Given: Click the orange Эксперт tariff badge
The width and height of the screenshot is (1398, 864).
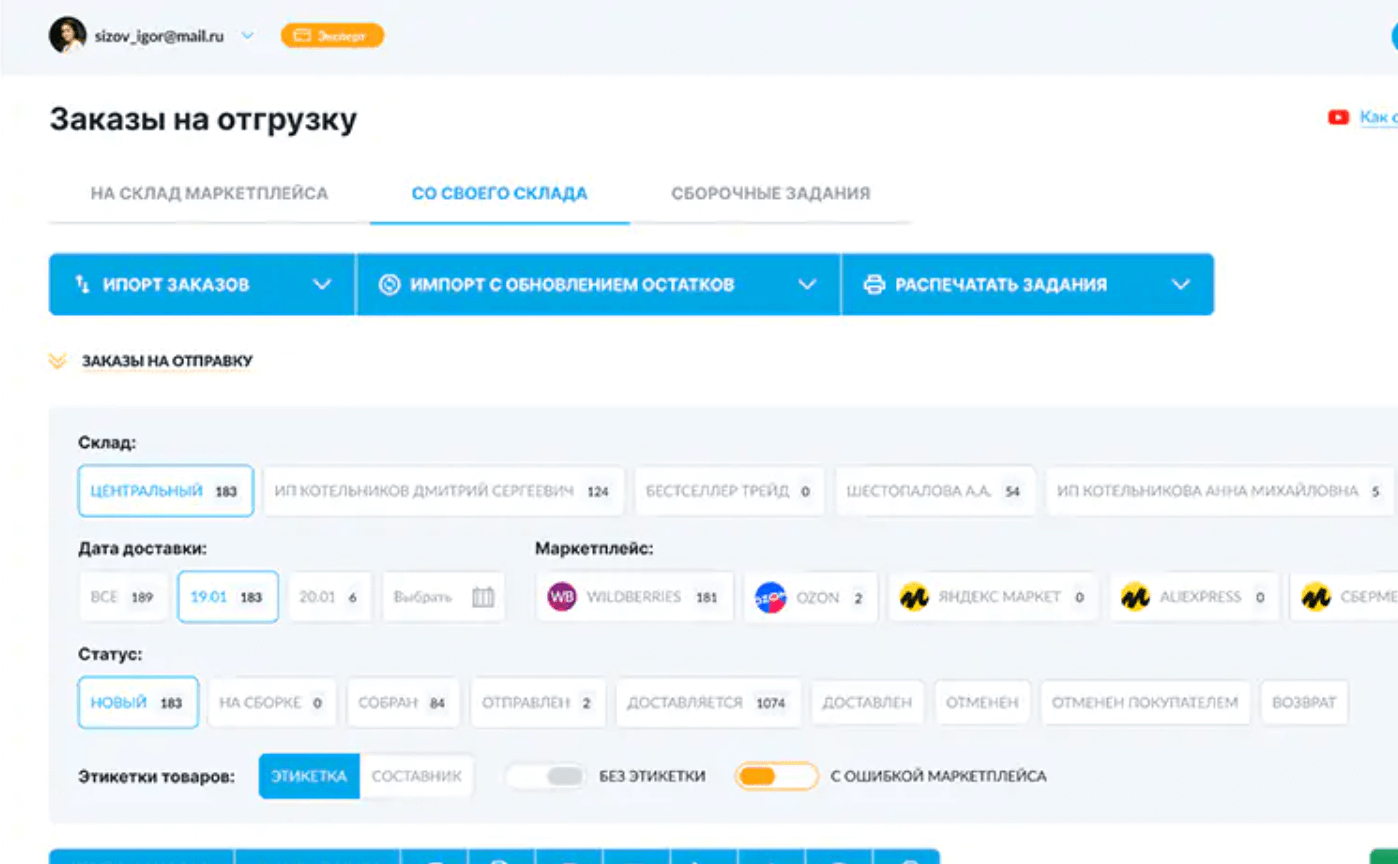Looking at the screenshot, I should point(332,36).
